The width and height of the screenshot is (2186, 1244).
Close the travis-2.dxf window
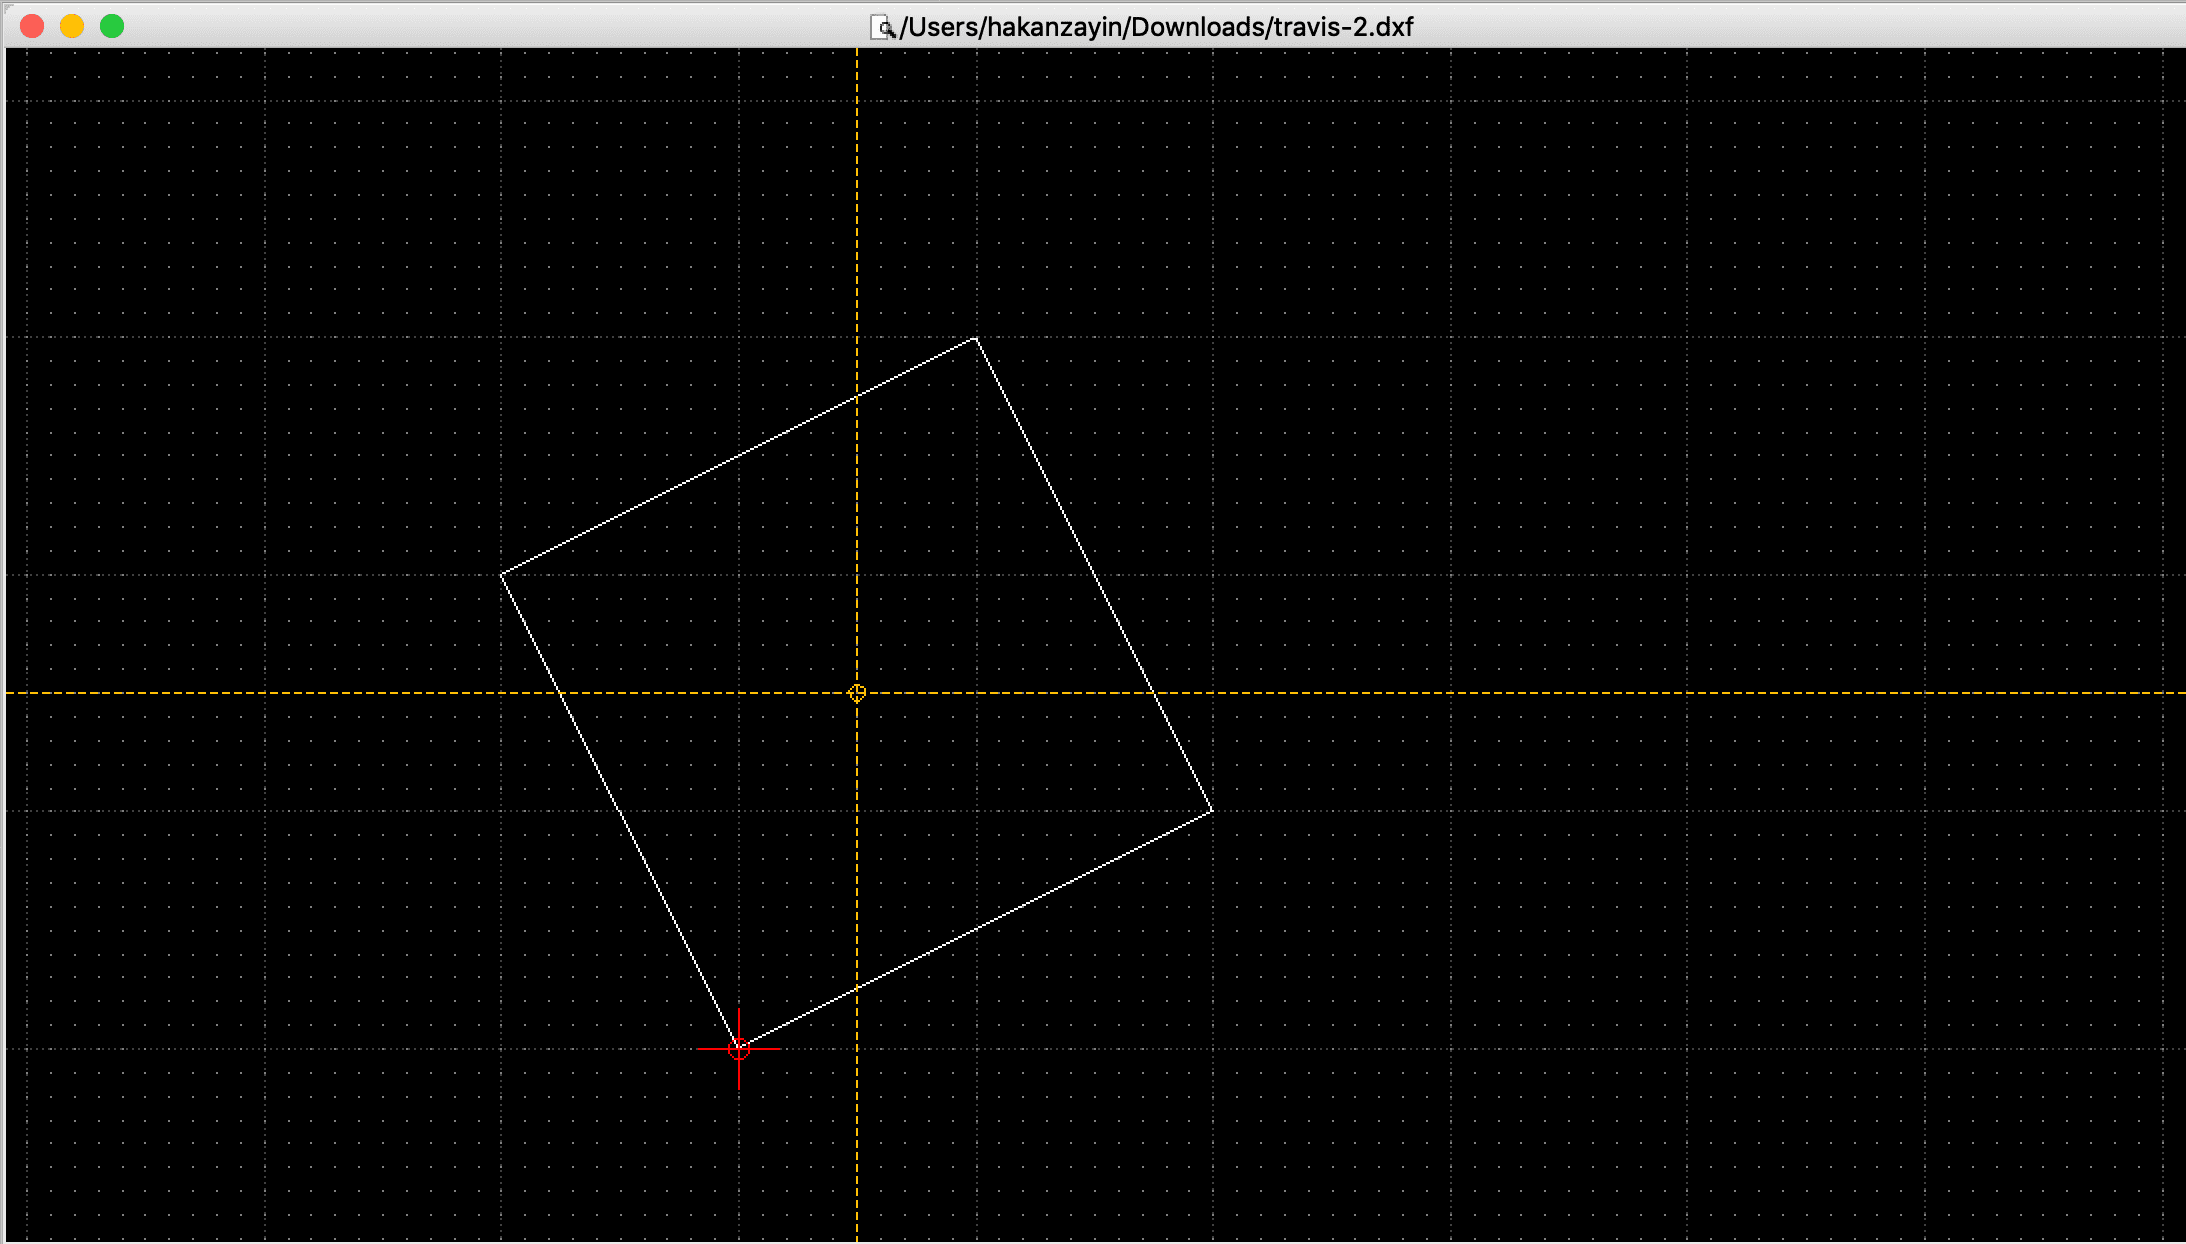point(32,26)
